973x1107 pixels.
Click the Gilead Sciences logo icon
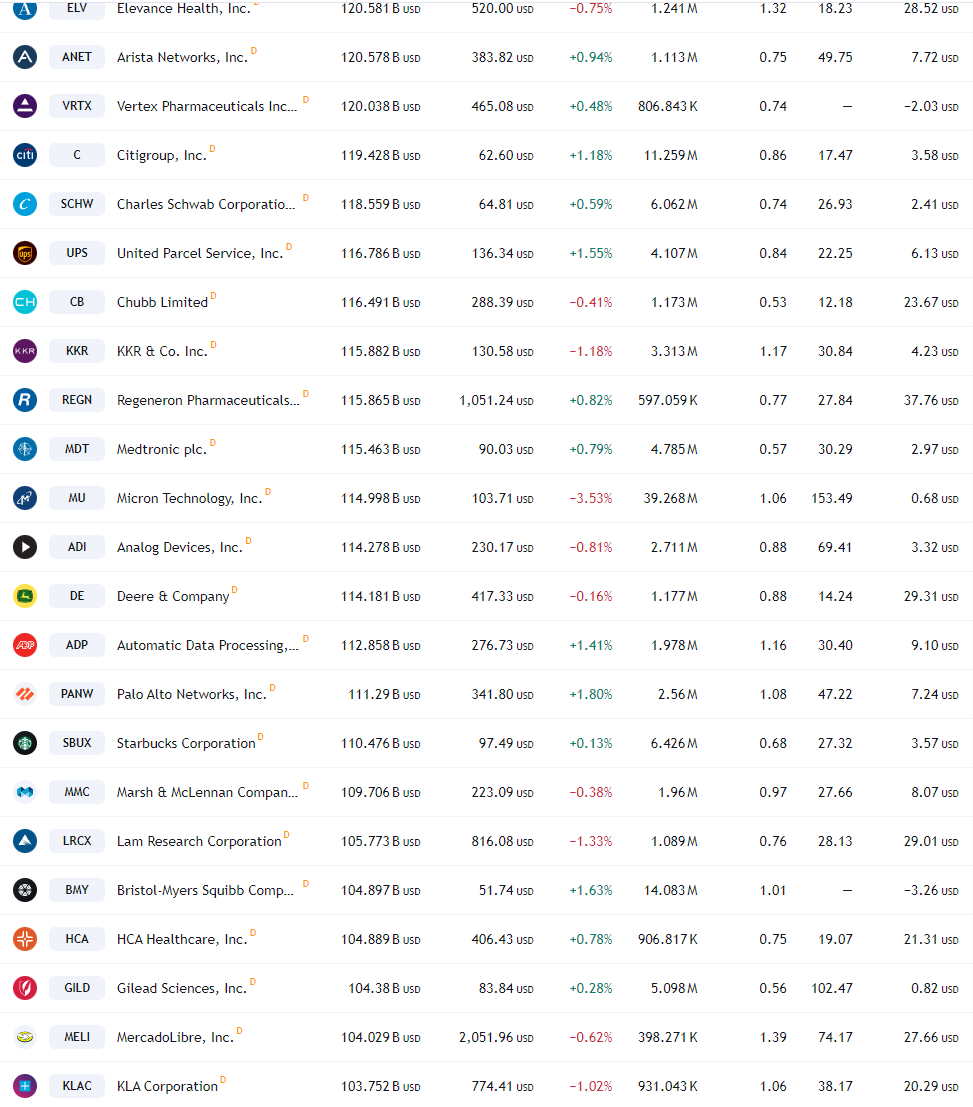tap(25, 988)
